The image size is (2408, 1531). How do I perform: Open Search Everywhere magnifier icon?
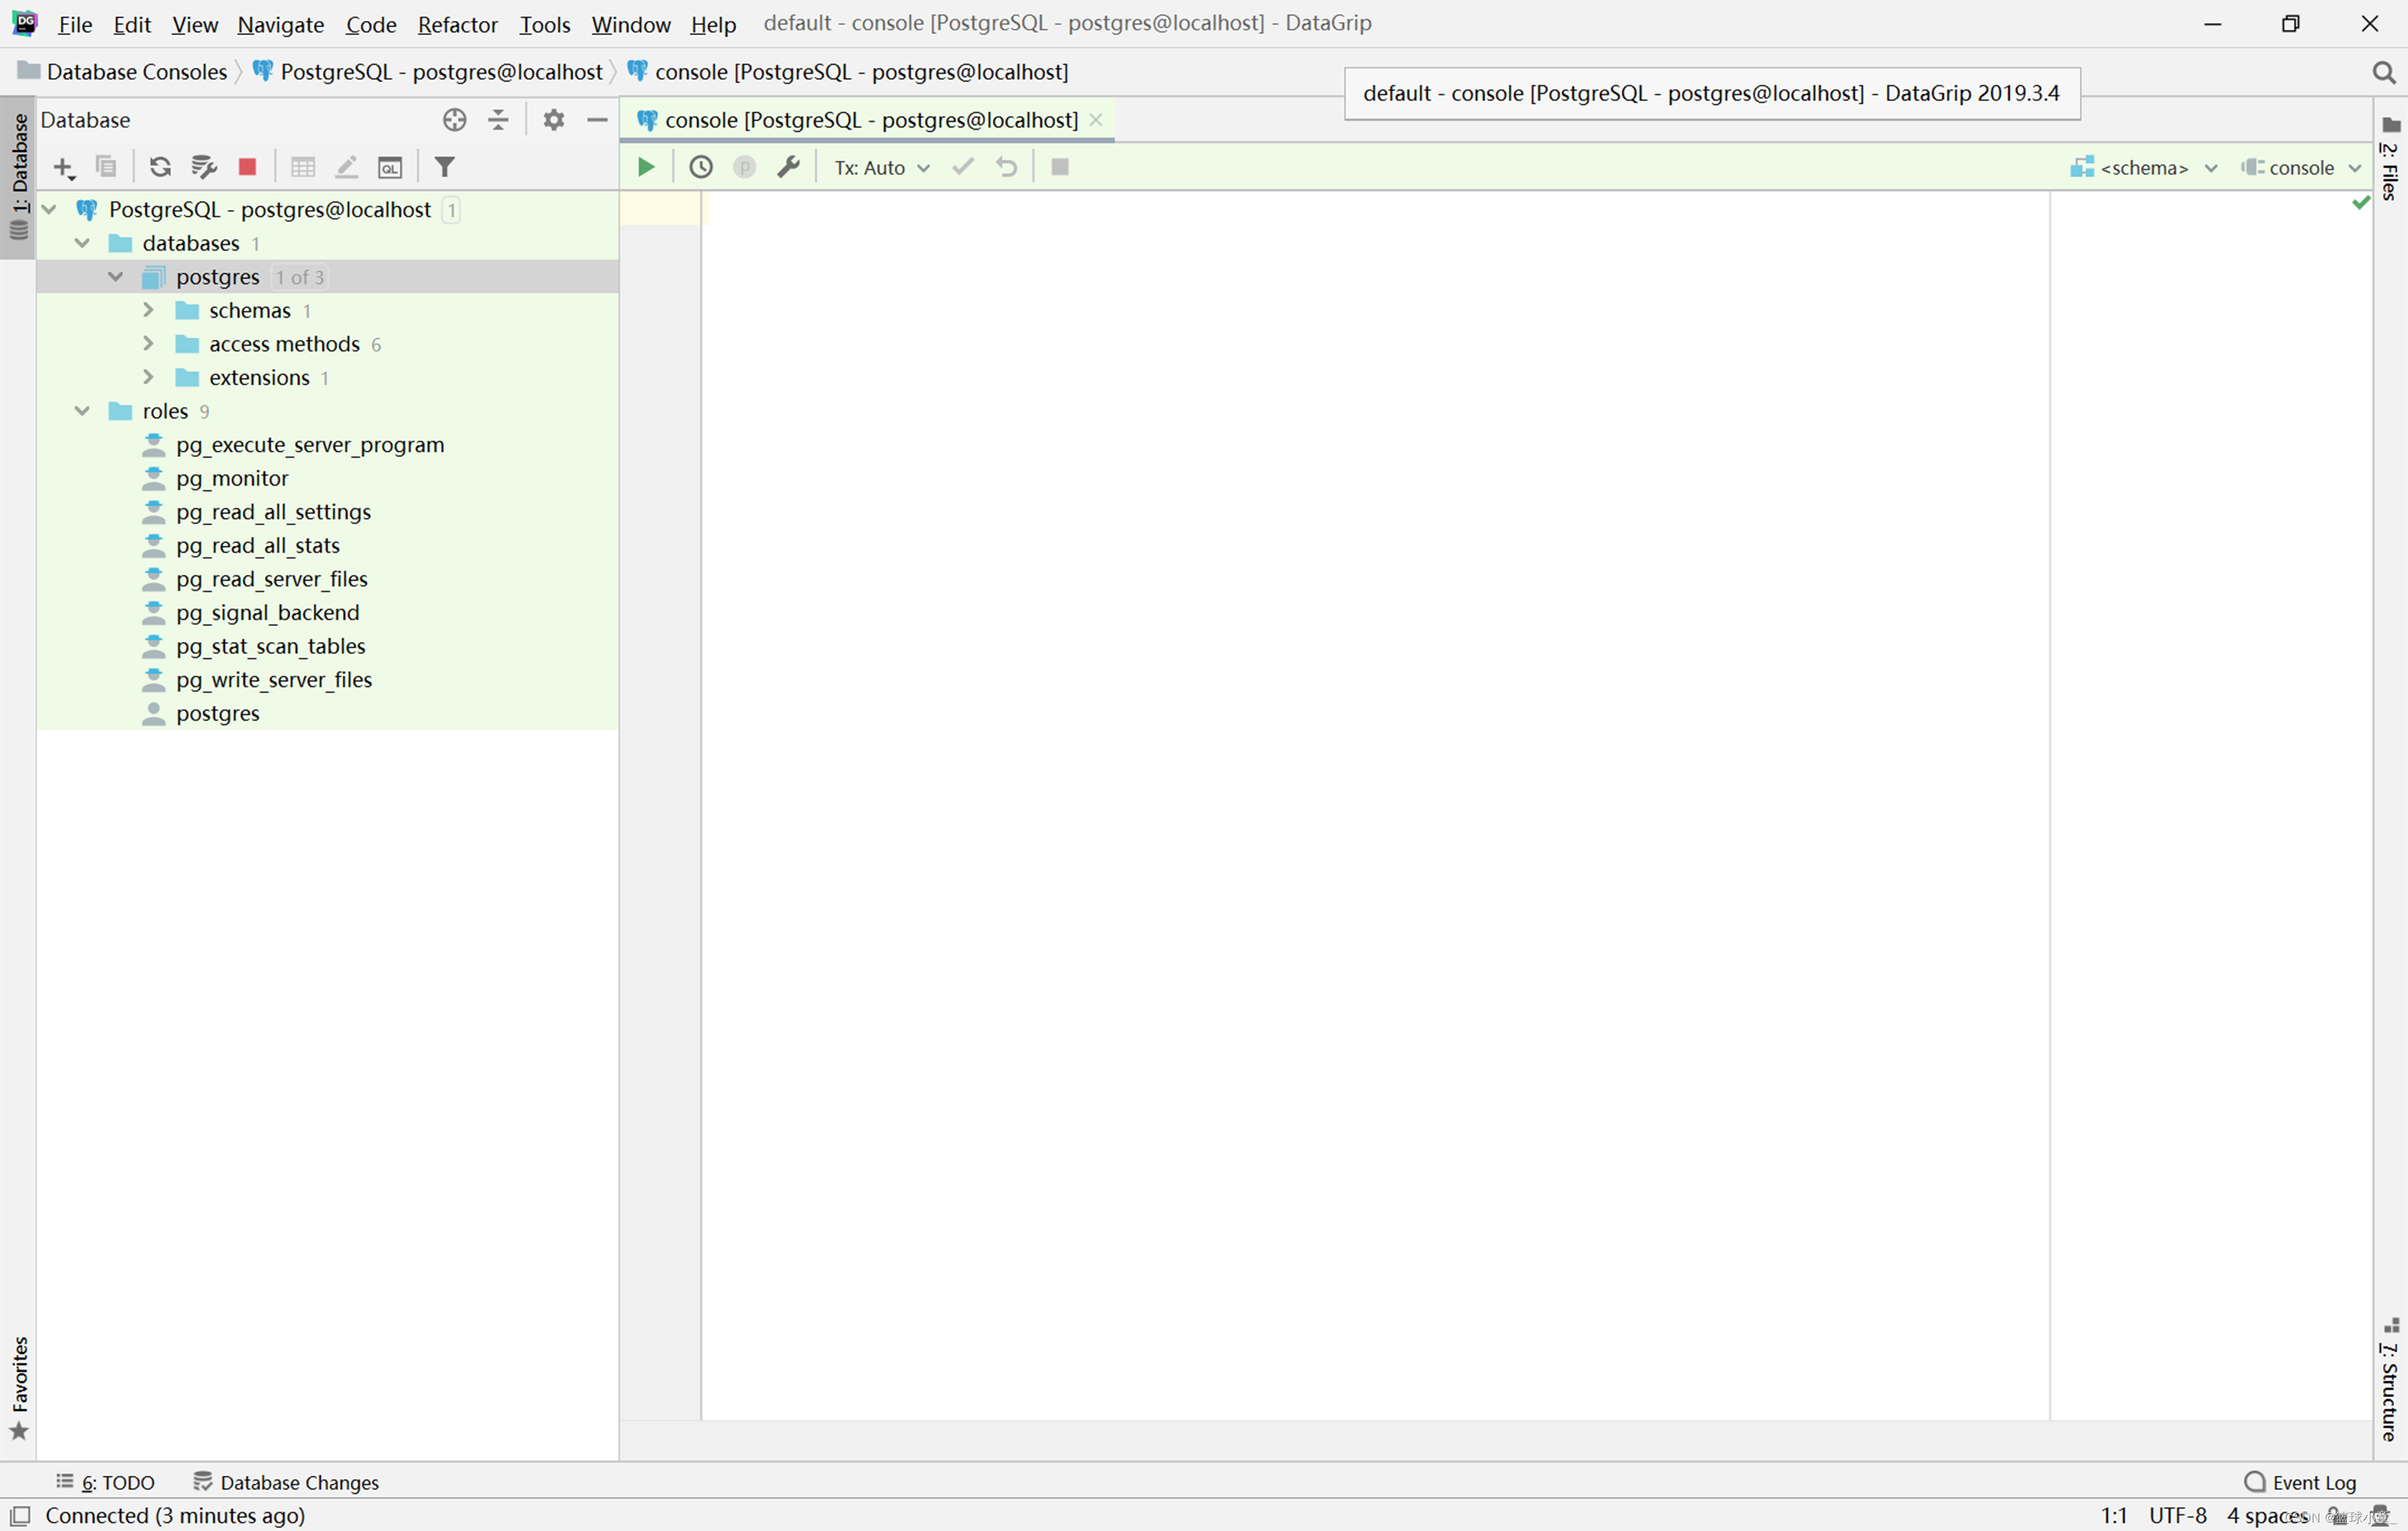point(2383,72)
